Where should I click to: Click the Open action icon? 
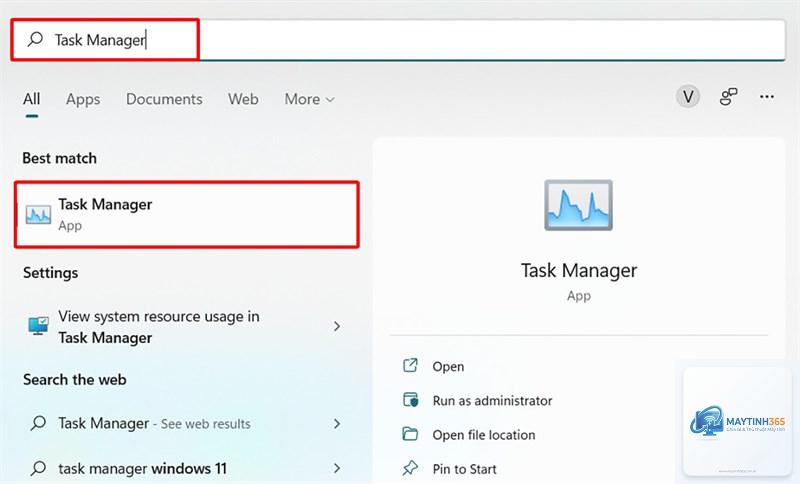410,365
